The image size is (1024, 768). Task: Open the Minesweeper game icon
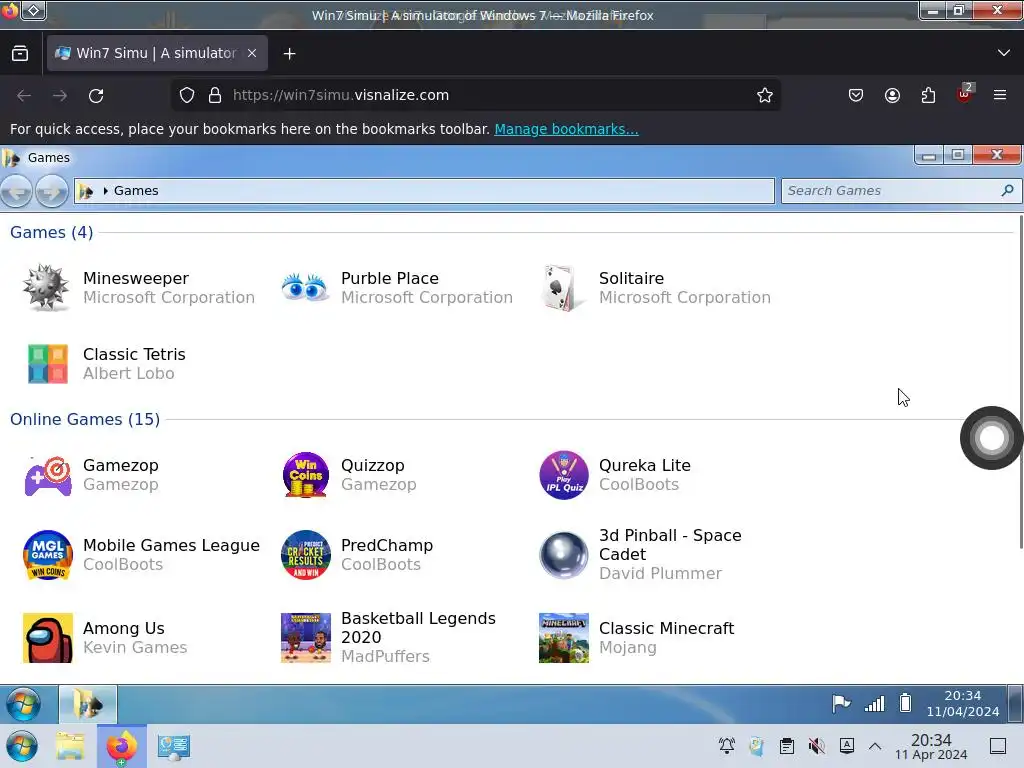(x=46, y=287)
